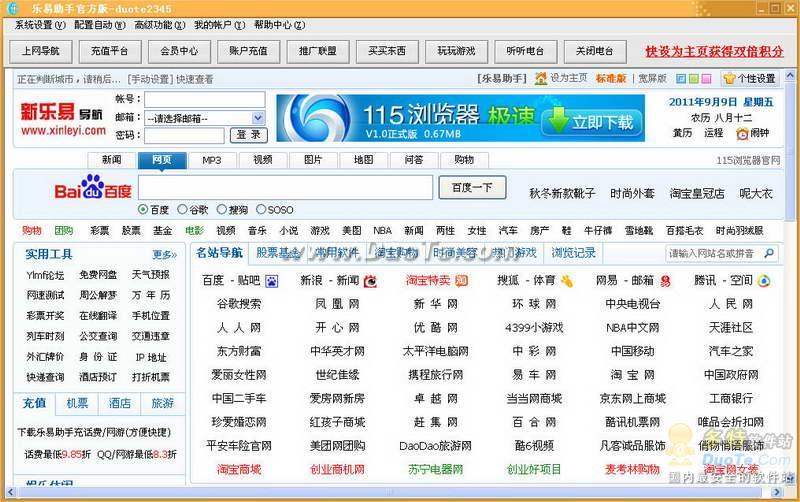Click the 上网导航 toolbar button
The image size is (800, 502).
click(x=41, y=51)
